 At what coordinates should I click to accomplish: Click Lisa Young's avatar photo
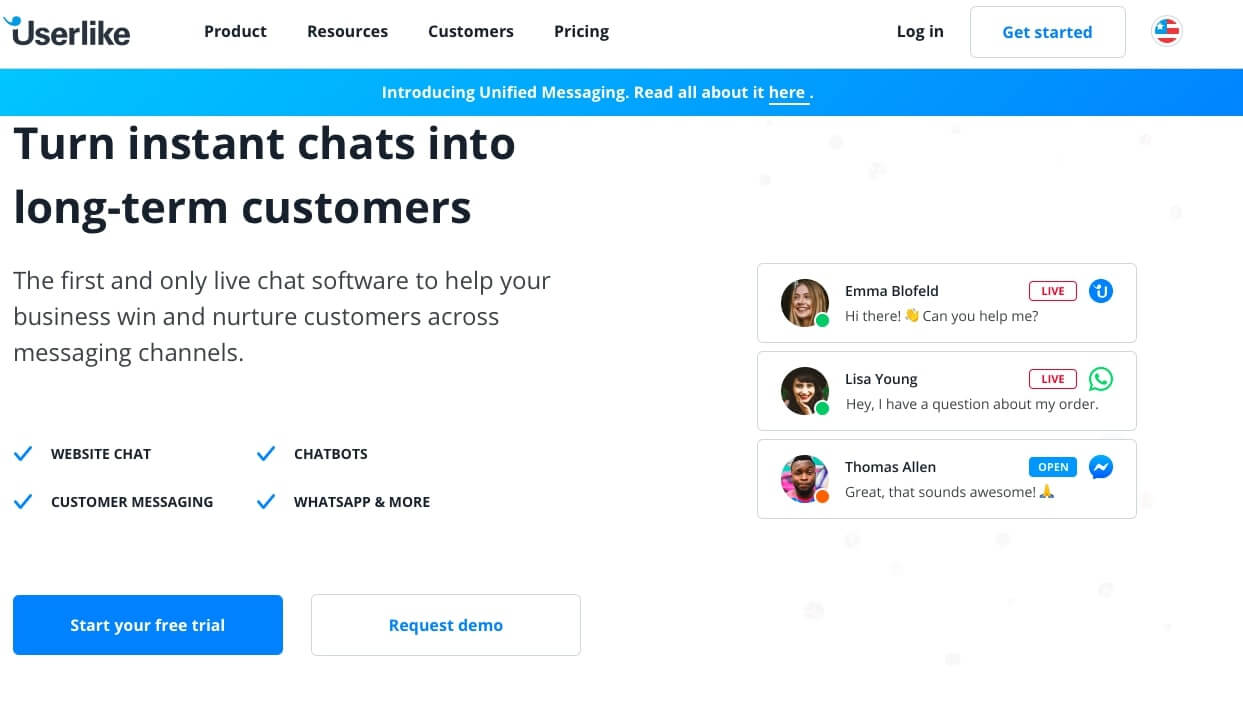[x=805, y=391]
